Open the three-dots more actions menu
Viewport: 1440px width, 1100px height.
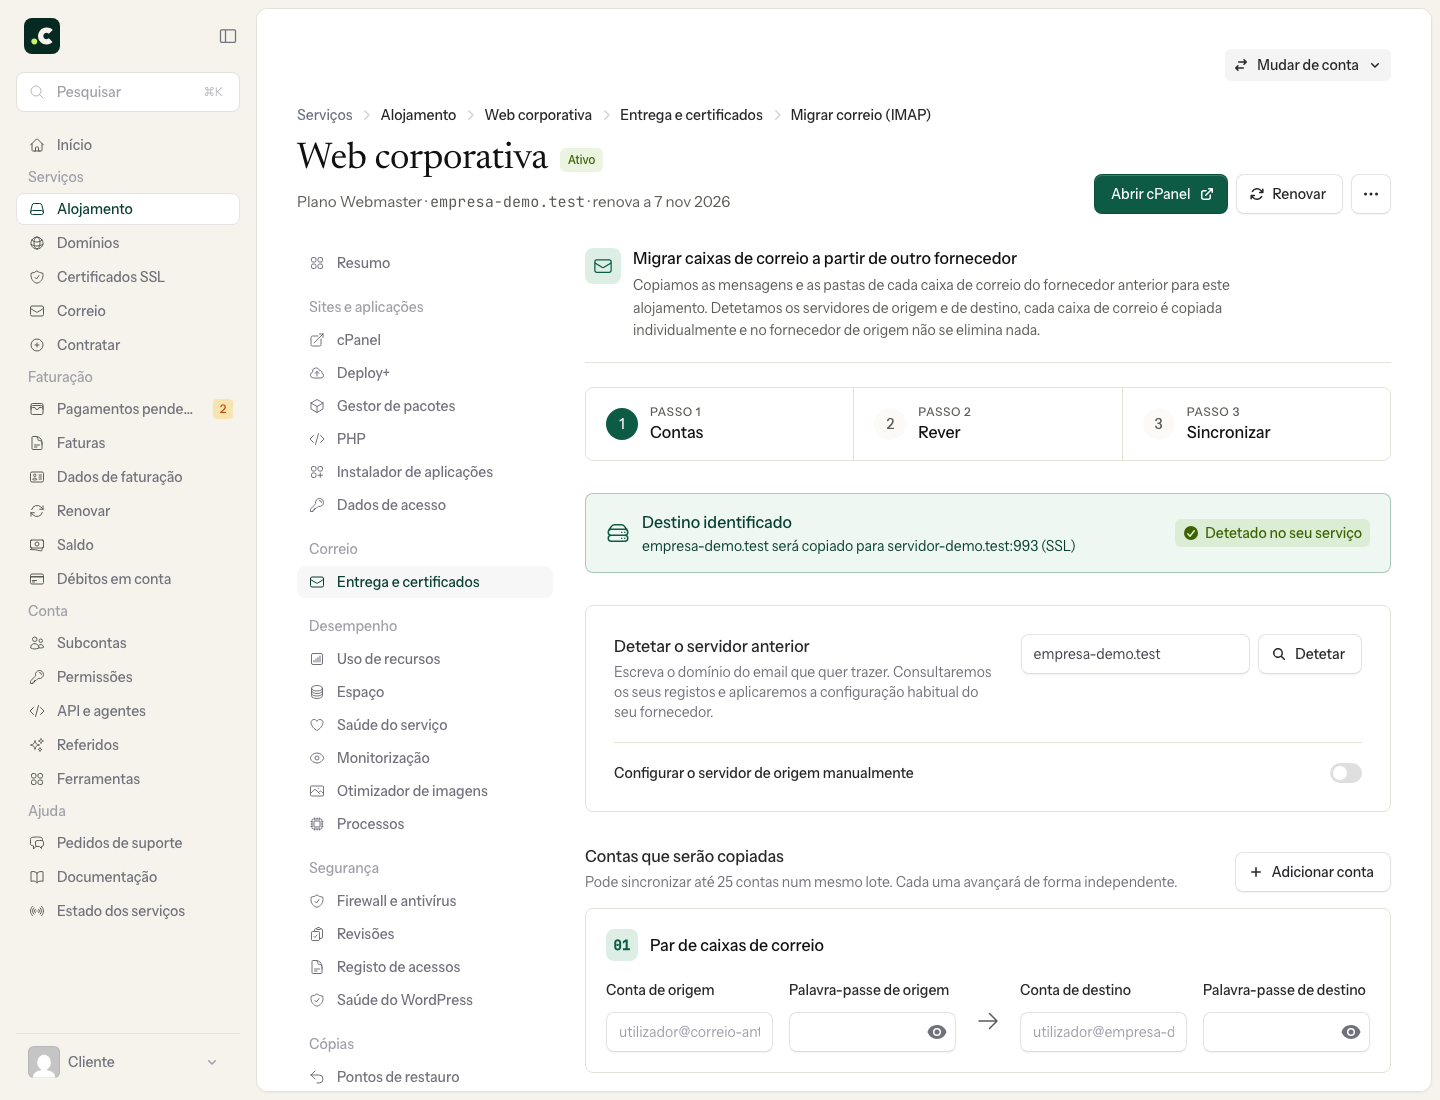click(x=1371, y=194)
